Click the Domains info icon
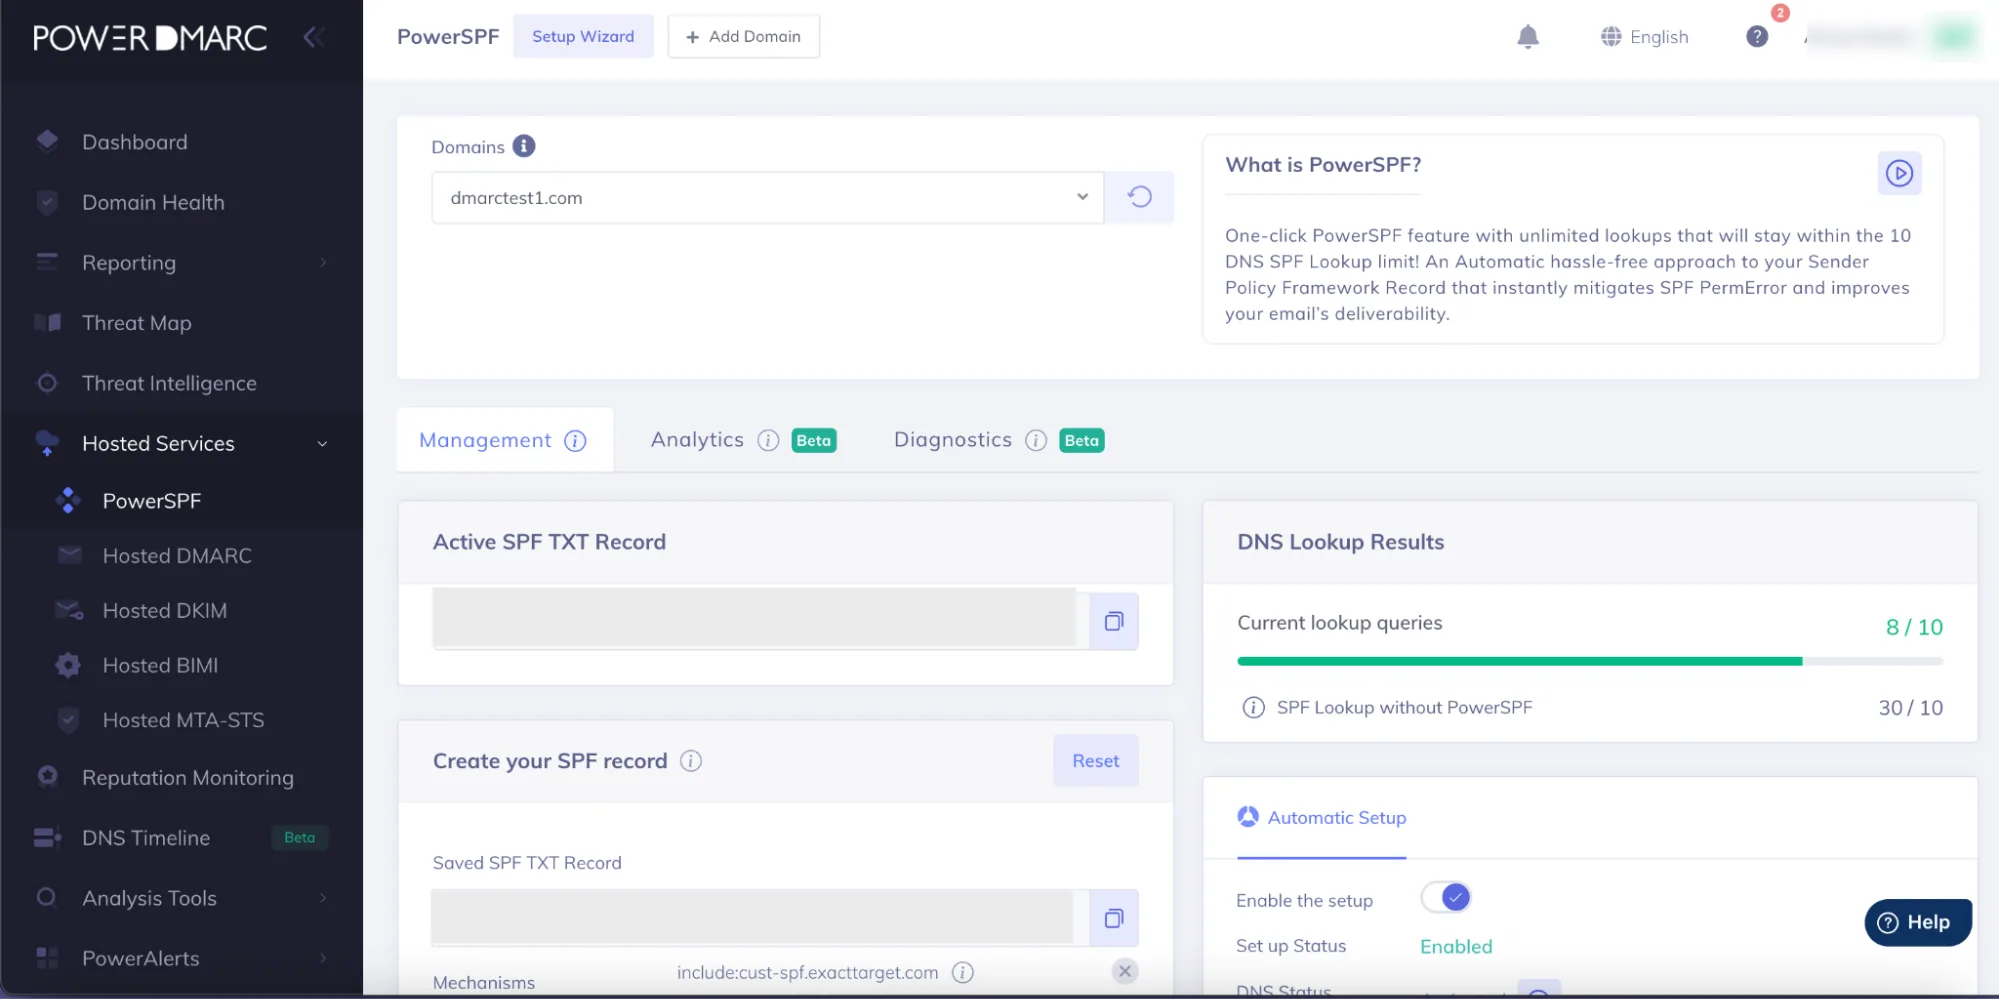 click(x=524, y=146)
